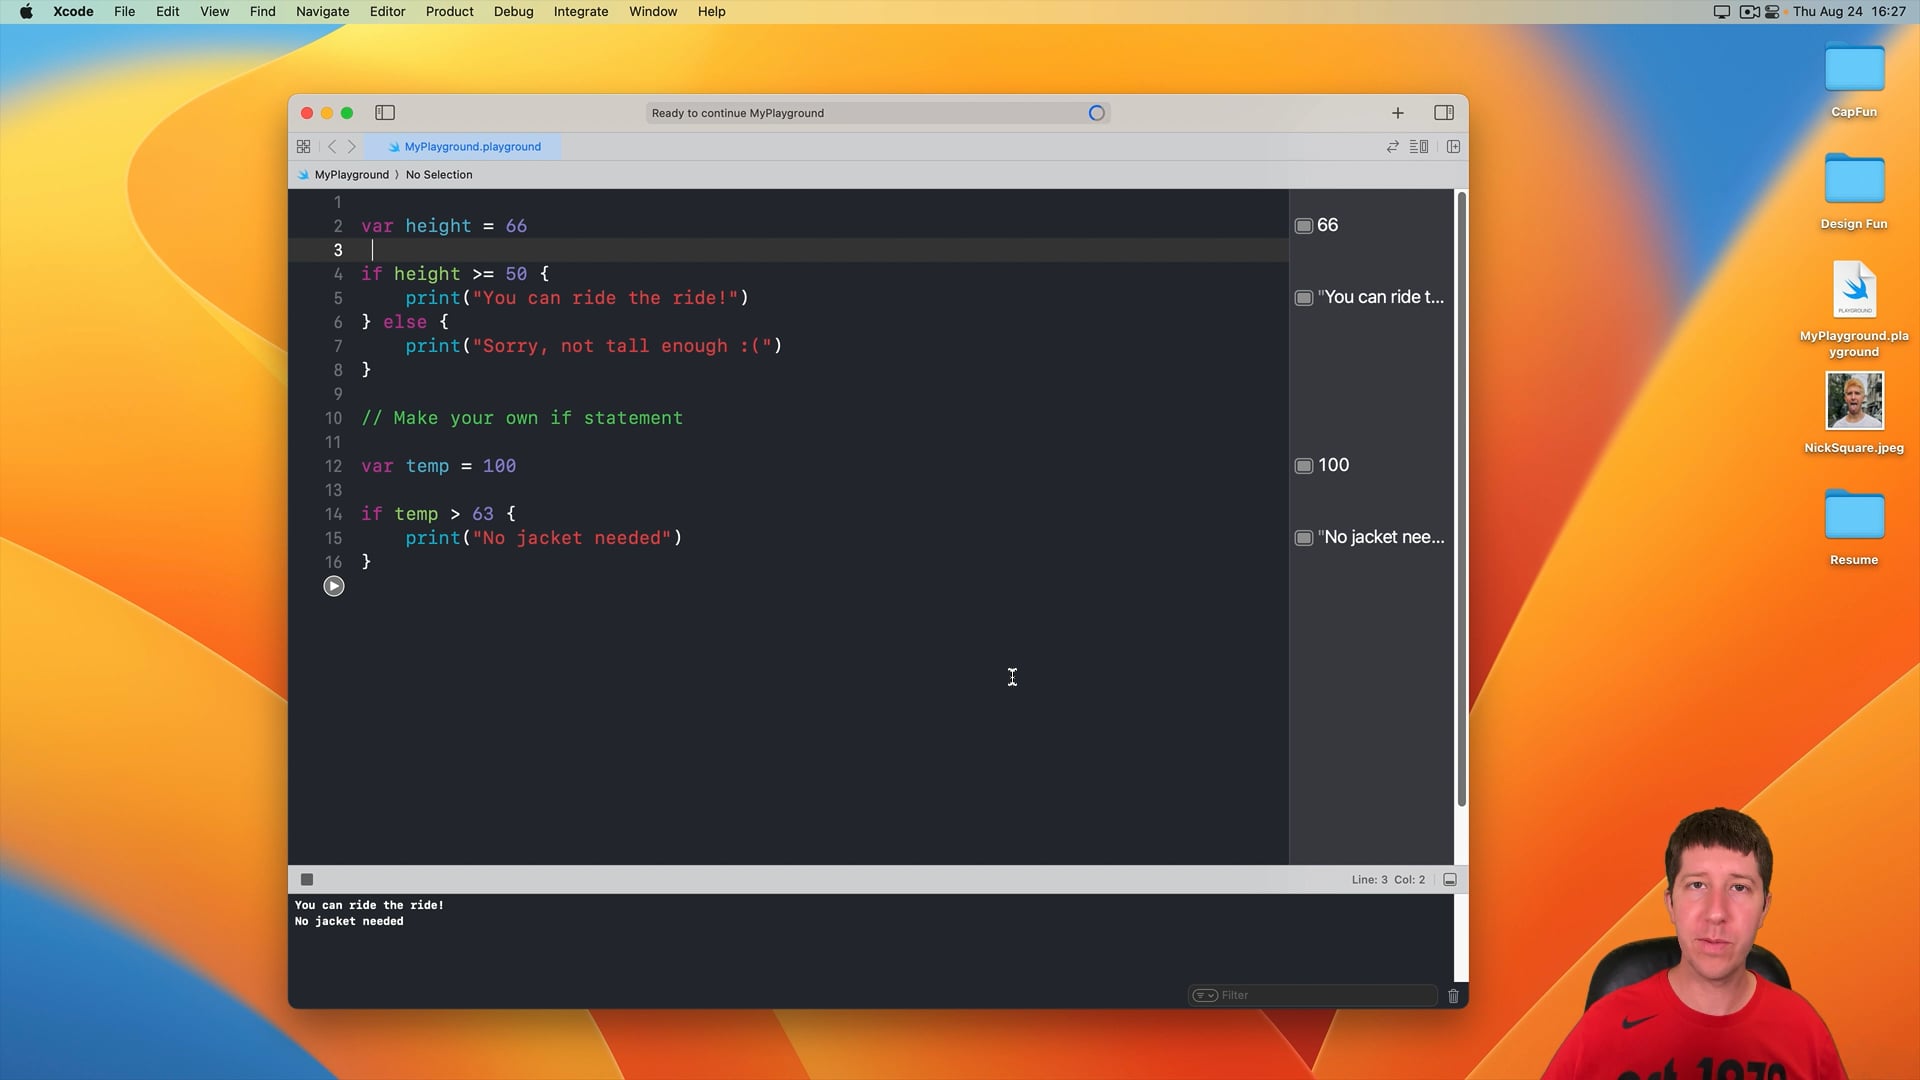
Task: Open Control Center in menu bar
Action: point(1772,12)
